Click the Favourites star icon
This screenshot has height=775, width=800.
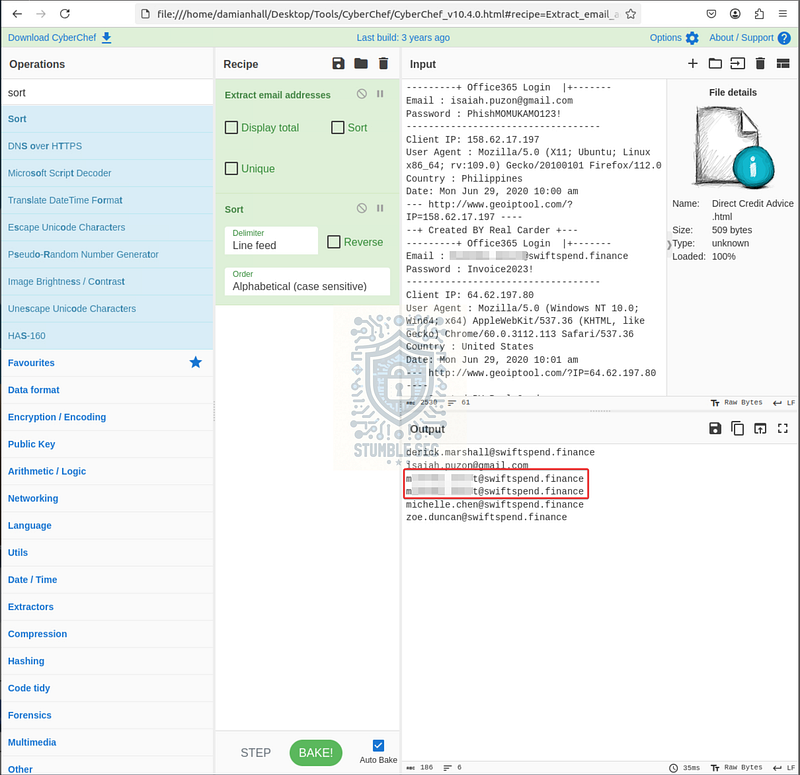195,362
